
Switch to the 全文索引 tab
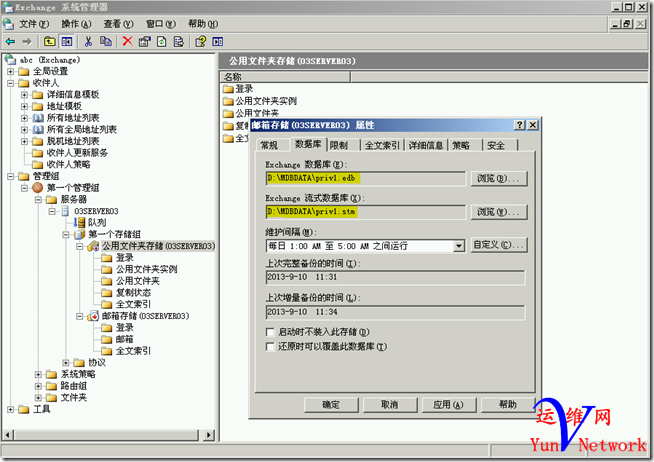click(x=382, y=145)
